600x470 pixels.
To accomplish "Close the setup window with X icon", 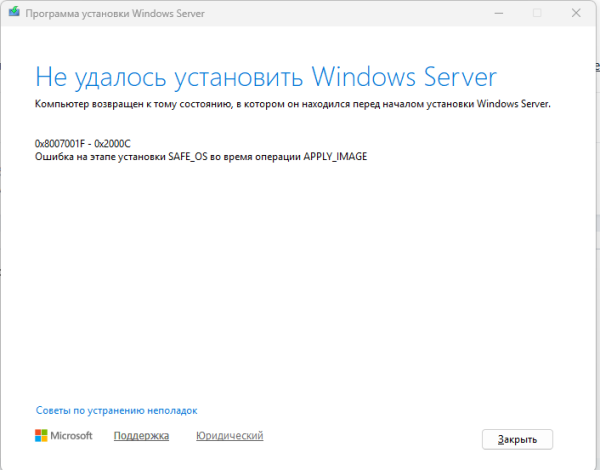I will pos(576,13).
